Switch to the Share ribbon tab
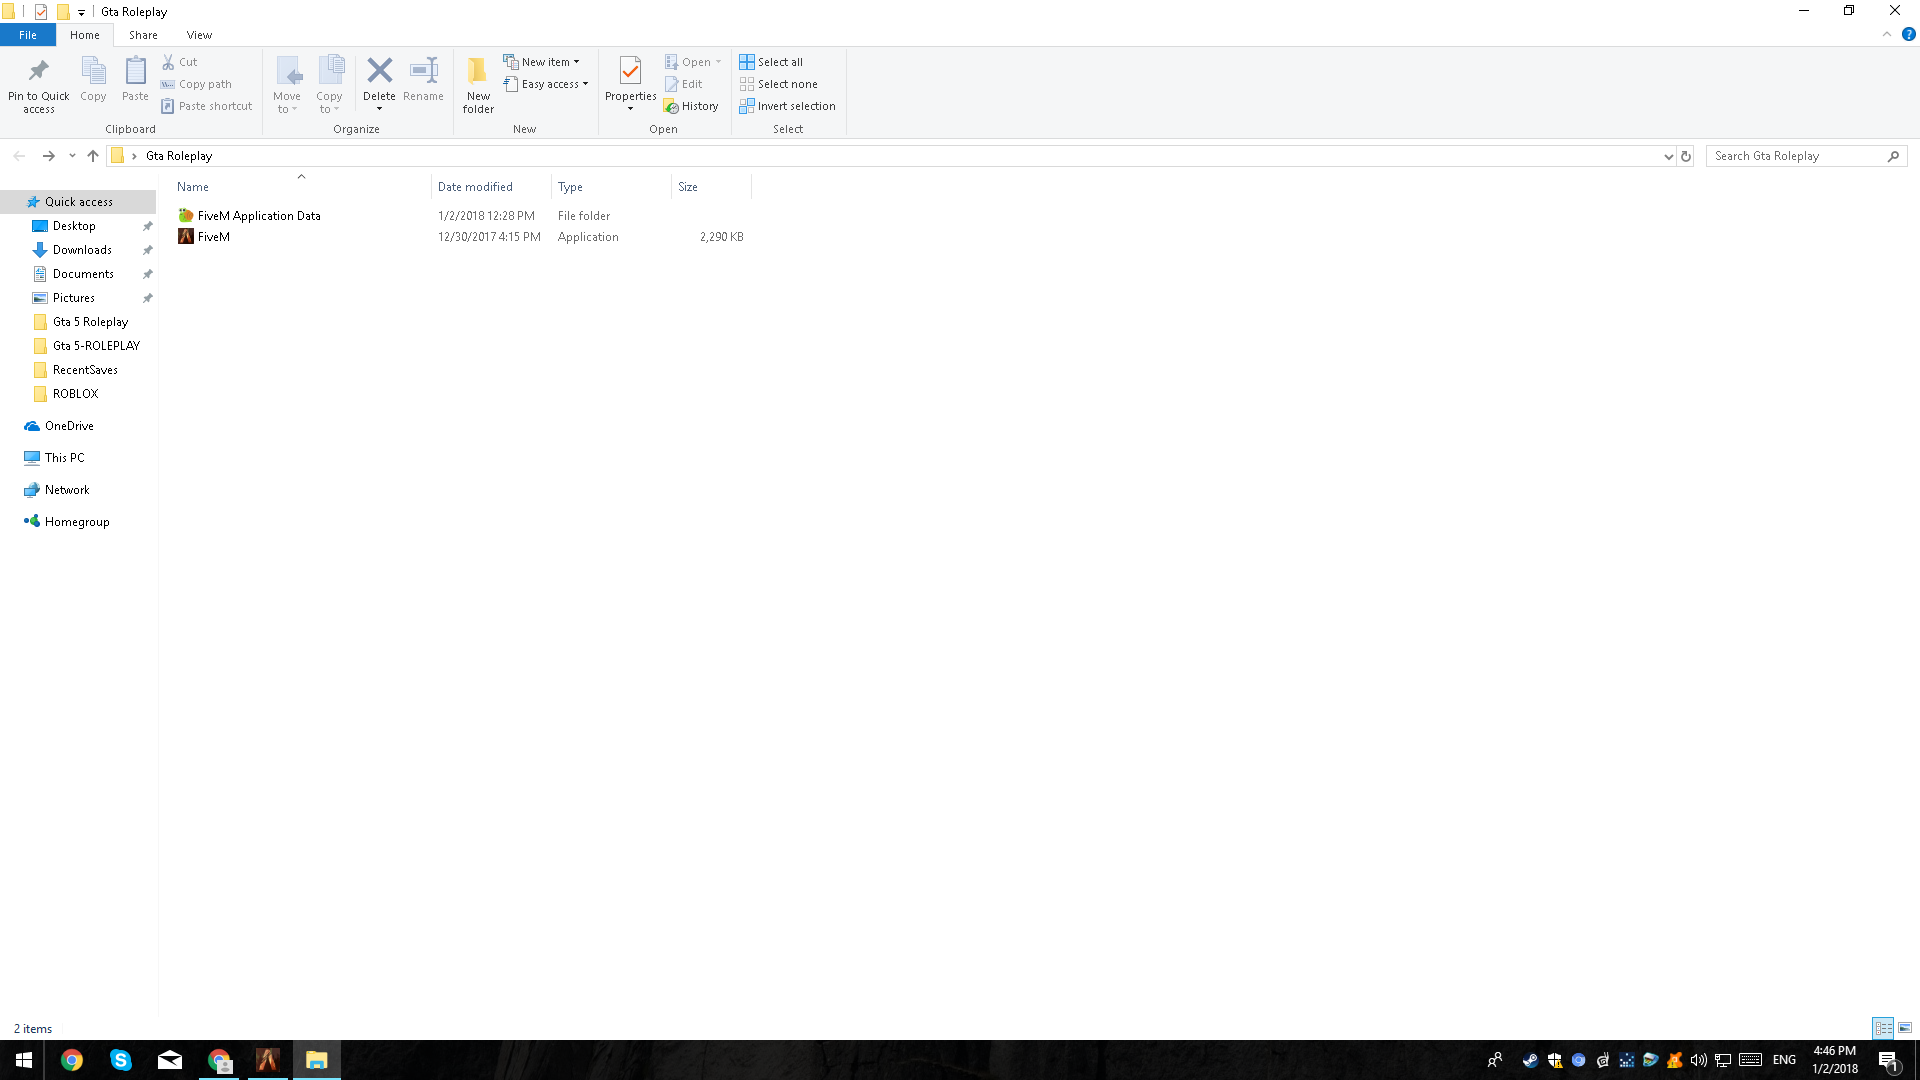 point(143,35)
